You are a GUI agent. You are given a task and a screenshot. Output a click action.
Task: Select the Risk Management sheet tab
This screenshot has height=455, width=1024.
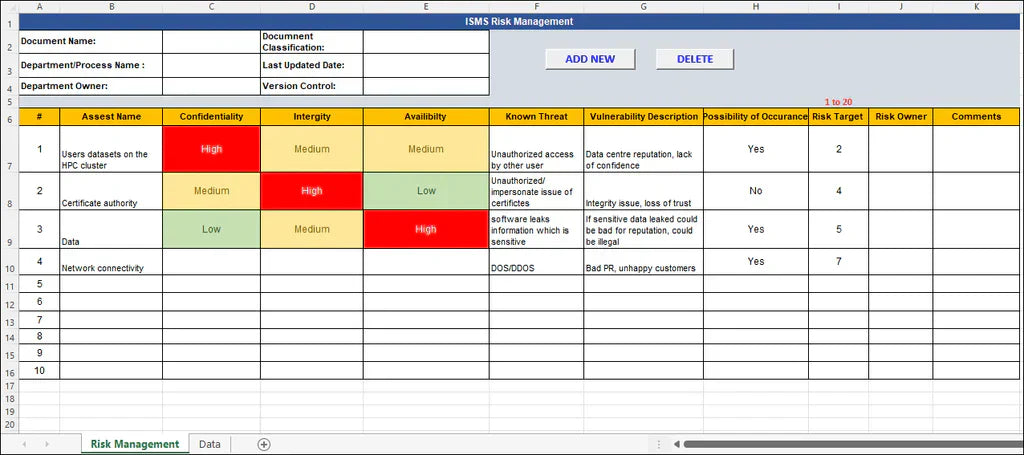(x=135, y=444)
